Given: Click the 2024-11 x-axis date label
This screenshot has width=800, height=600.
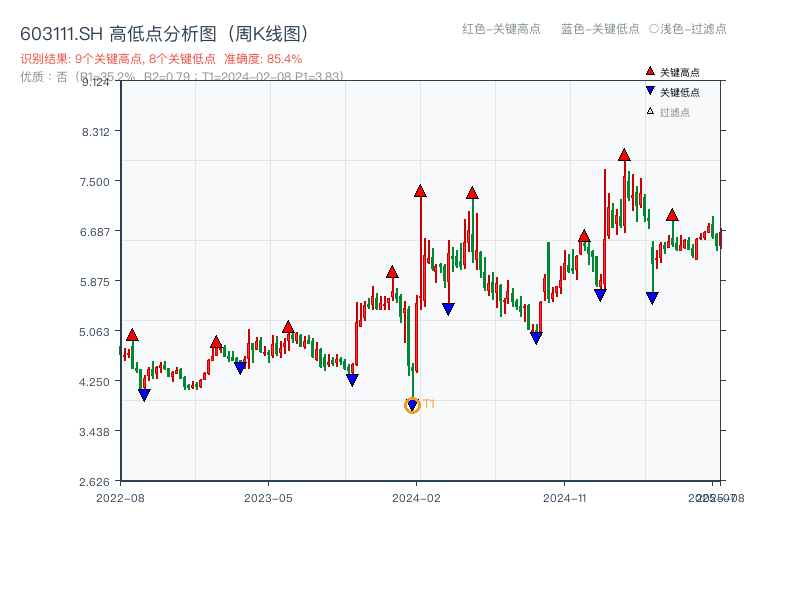Looking at the screenshot, I should (565, 498).
